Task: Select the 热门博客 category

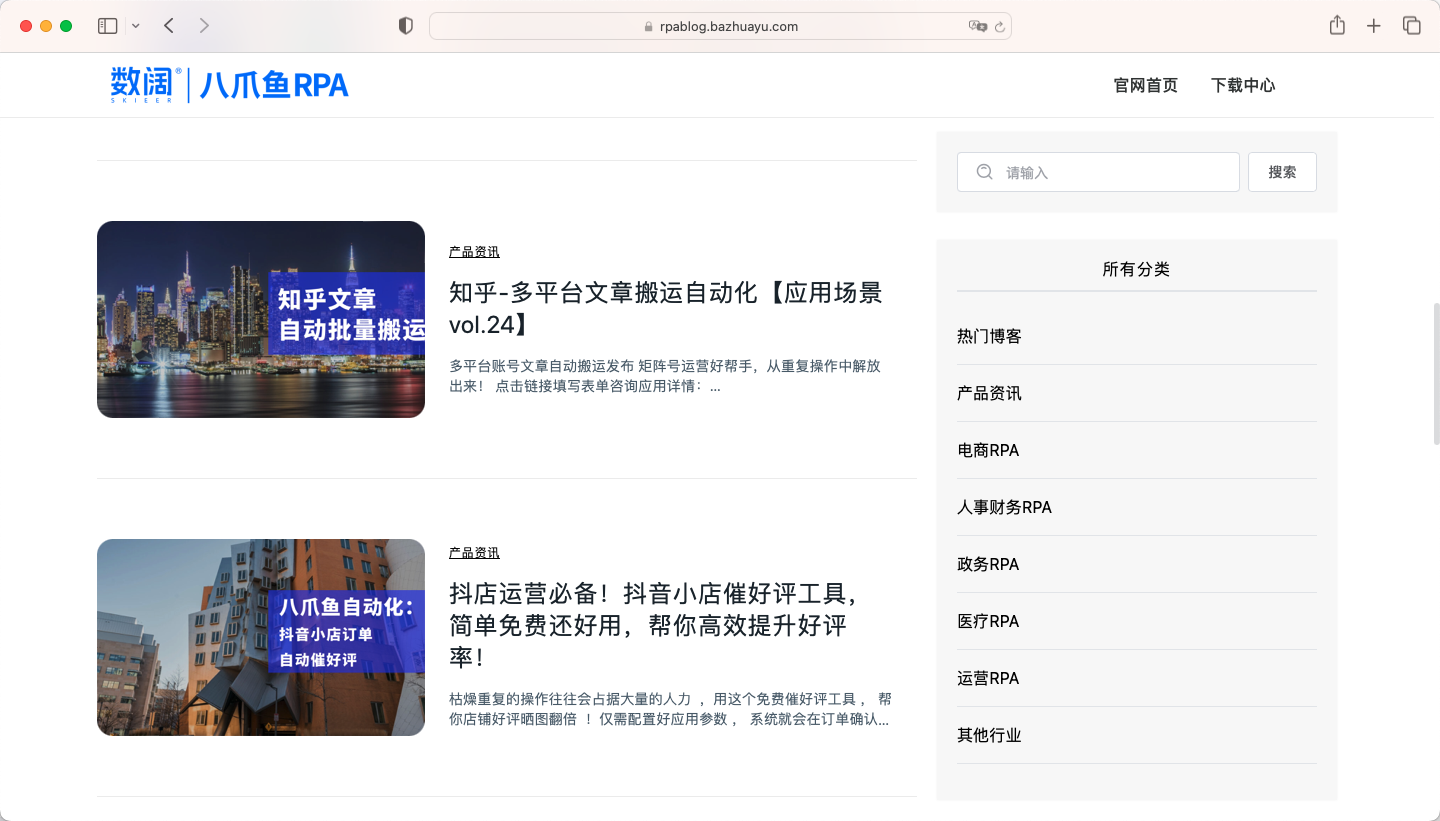Action: (x=989, y=336)
